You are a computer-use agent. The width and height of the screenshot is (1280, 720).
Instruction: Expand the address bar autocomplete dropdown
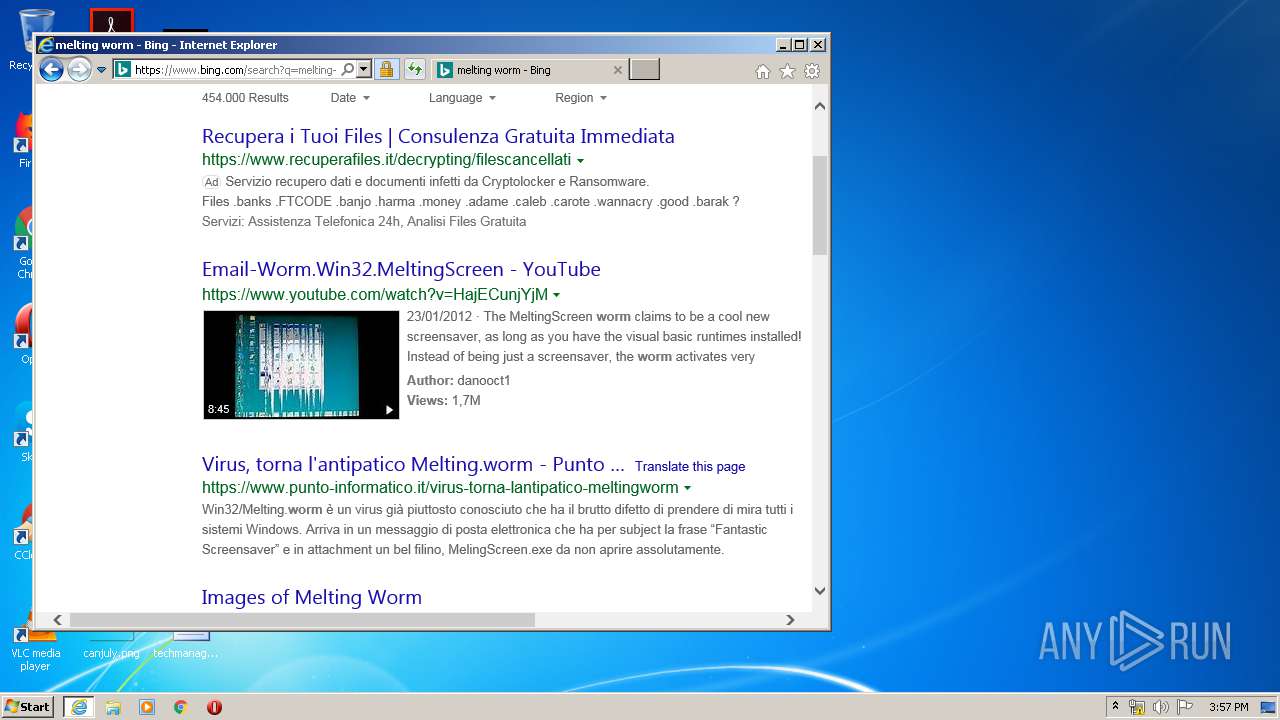(364, 70)
